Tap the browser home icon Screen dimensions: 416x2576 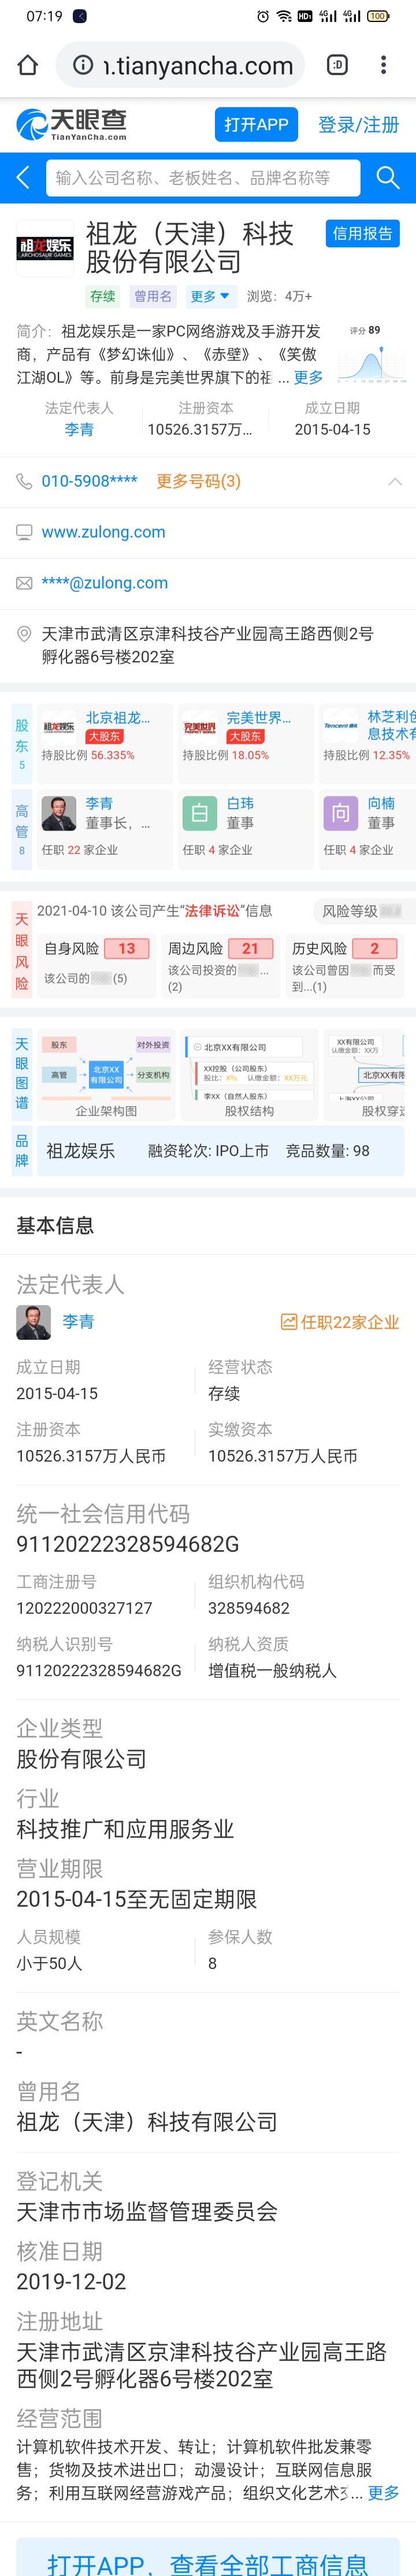[28, 65]
